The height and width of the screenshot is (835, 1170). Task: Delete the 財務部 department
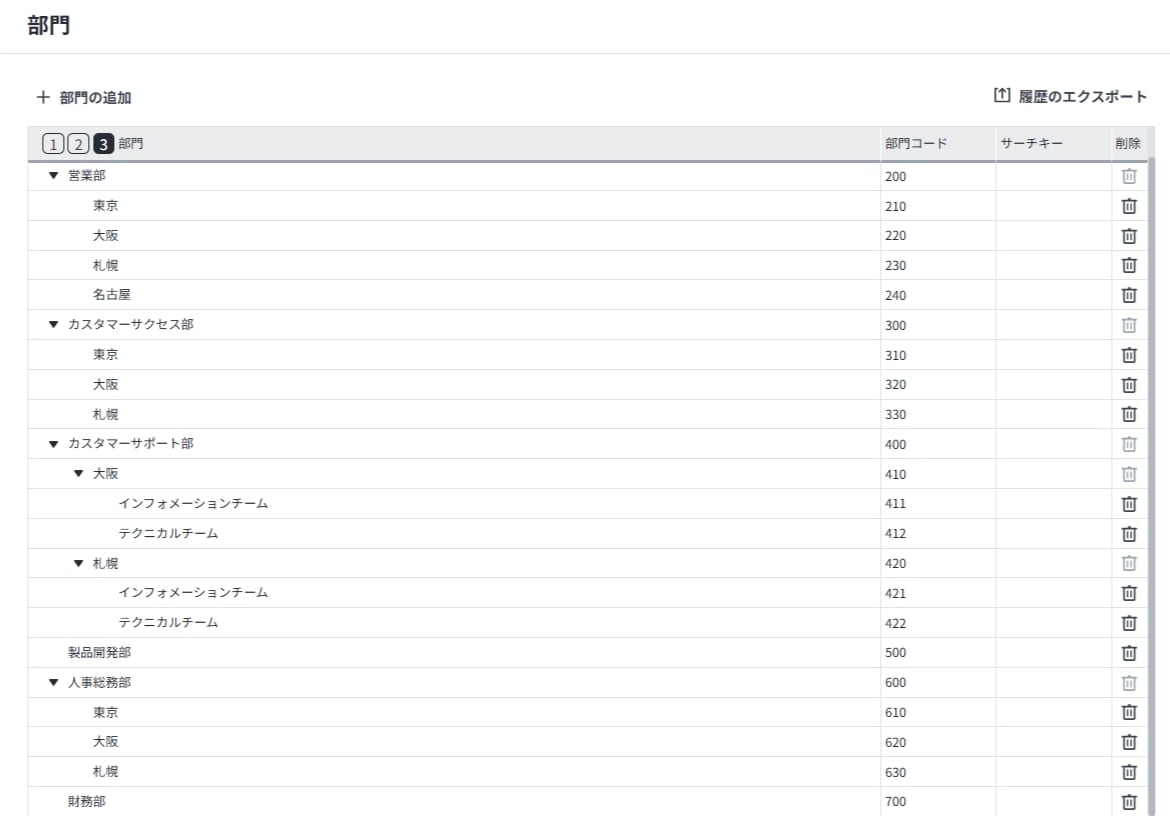pos(1129,802)
